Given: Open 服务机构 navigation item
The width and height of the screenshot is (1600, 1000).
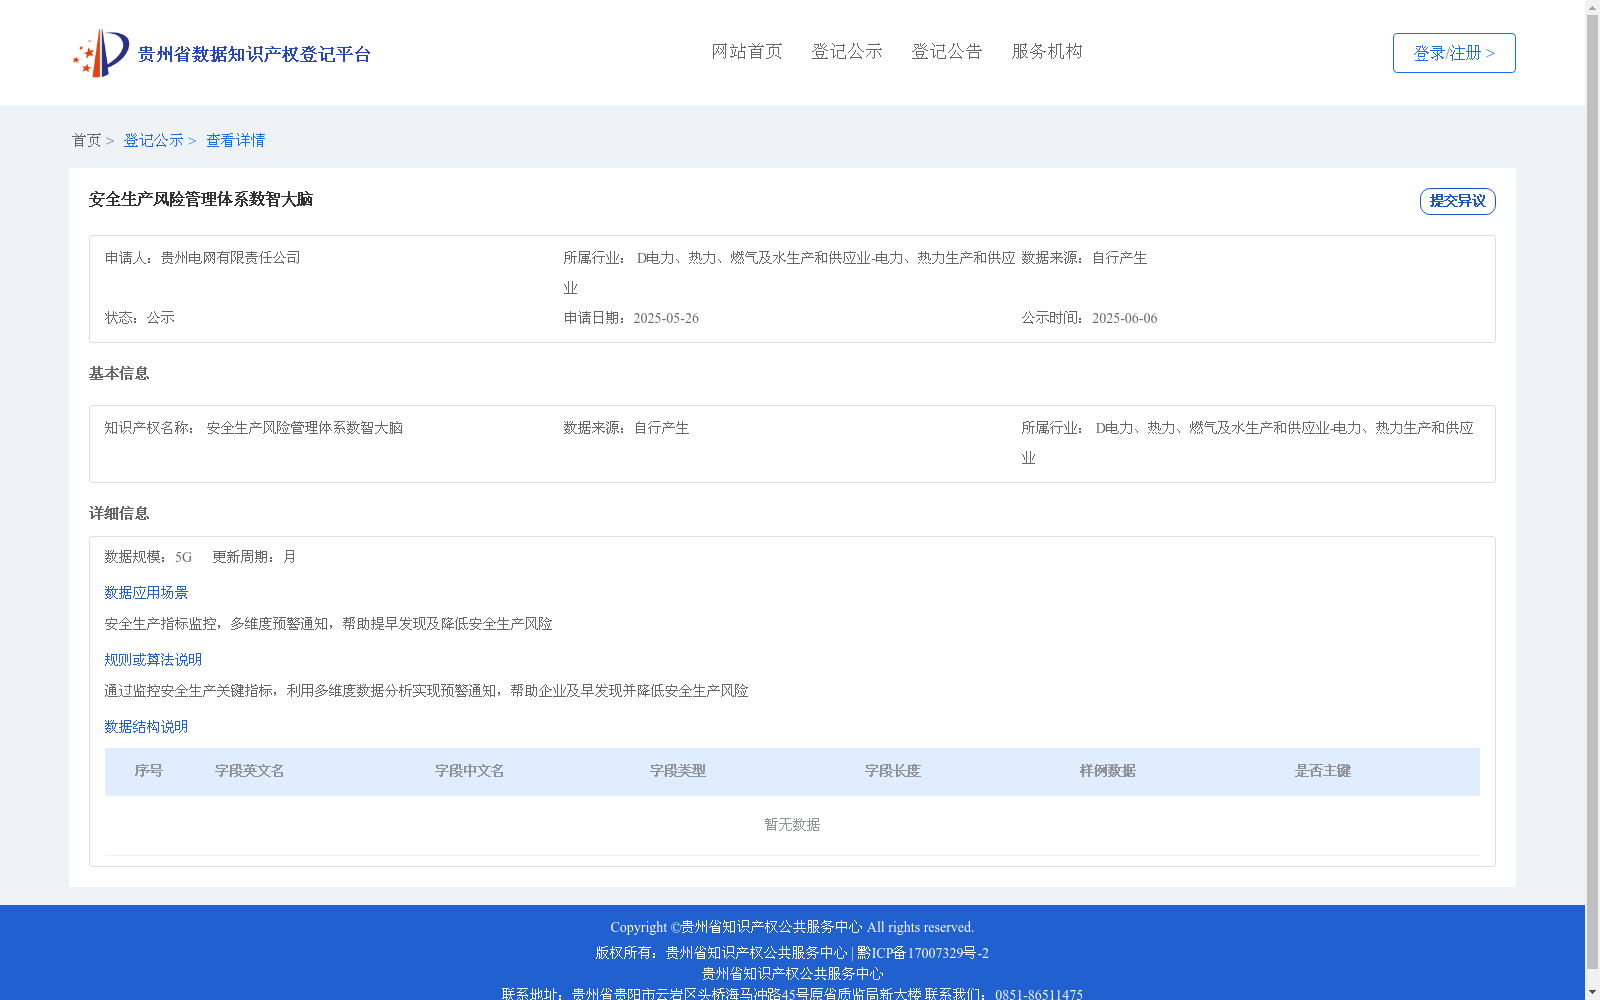Looking at the screenshot, I should [1047, 51].
